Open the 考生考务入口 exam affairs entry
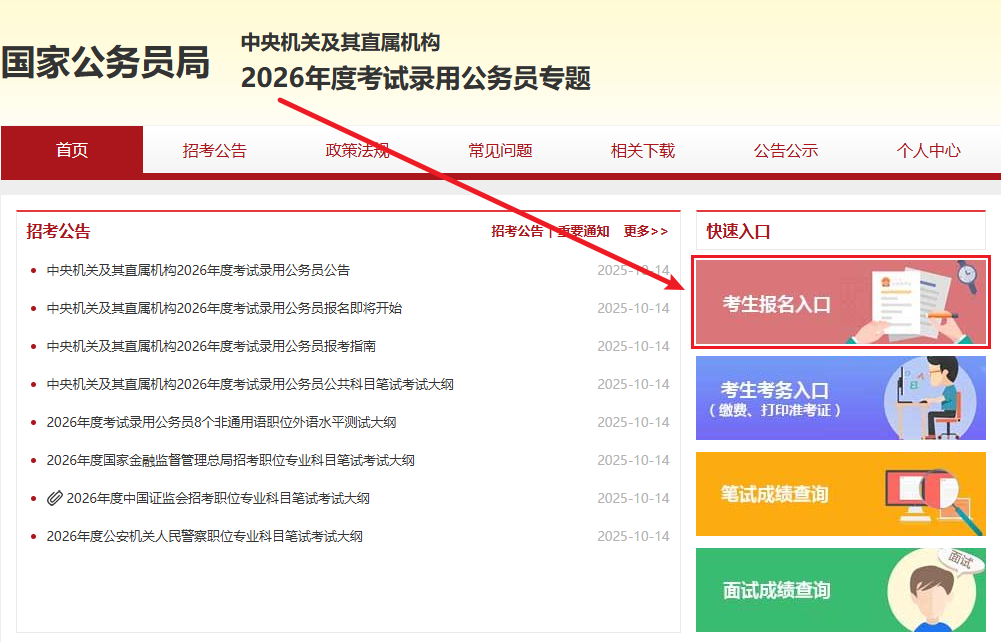The width and height of the screenshot is (1001, 642). pyautogui.click(x=840, y=398)
